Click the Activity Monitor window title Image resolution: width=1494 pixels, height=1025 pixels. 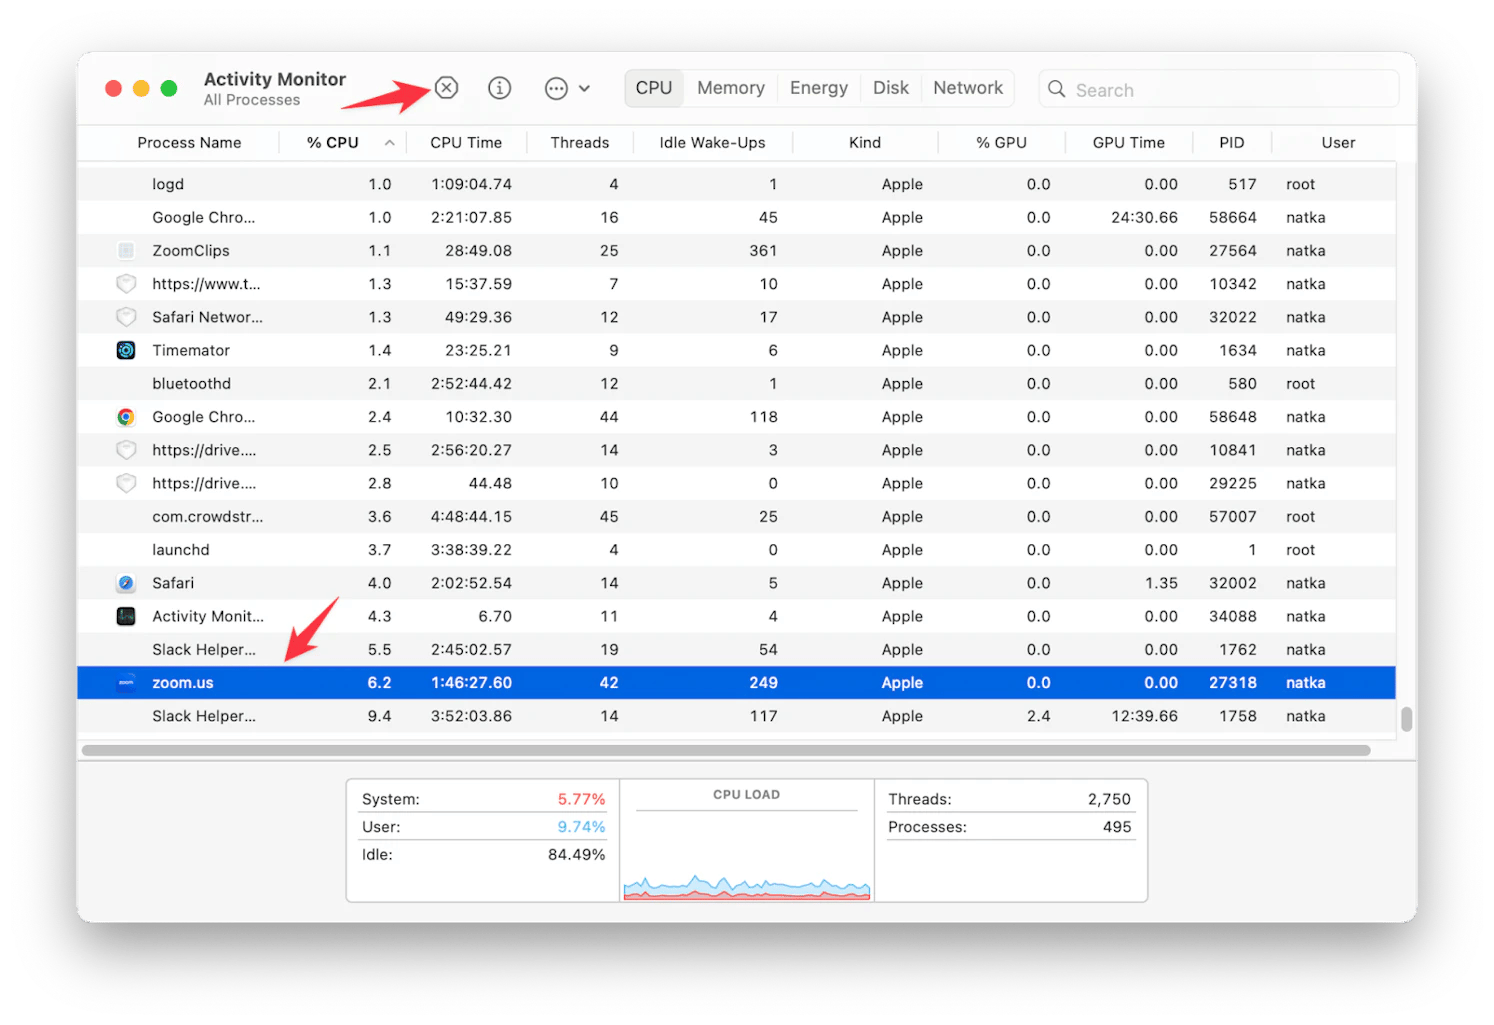coord(275,79)
